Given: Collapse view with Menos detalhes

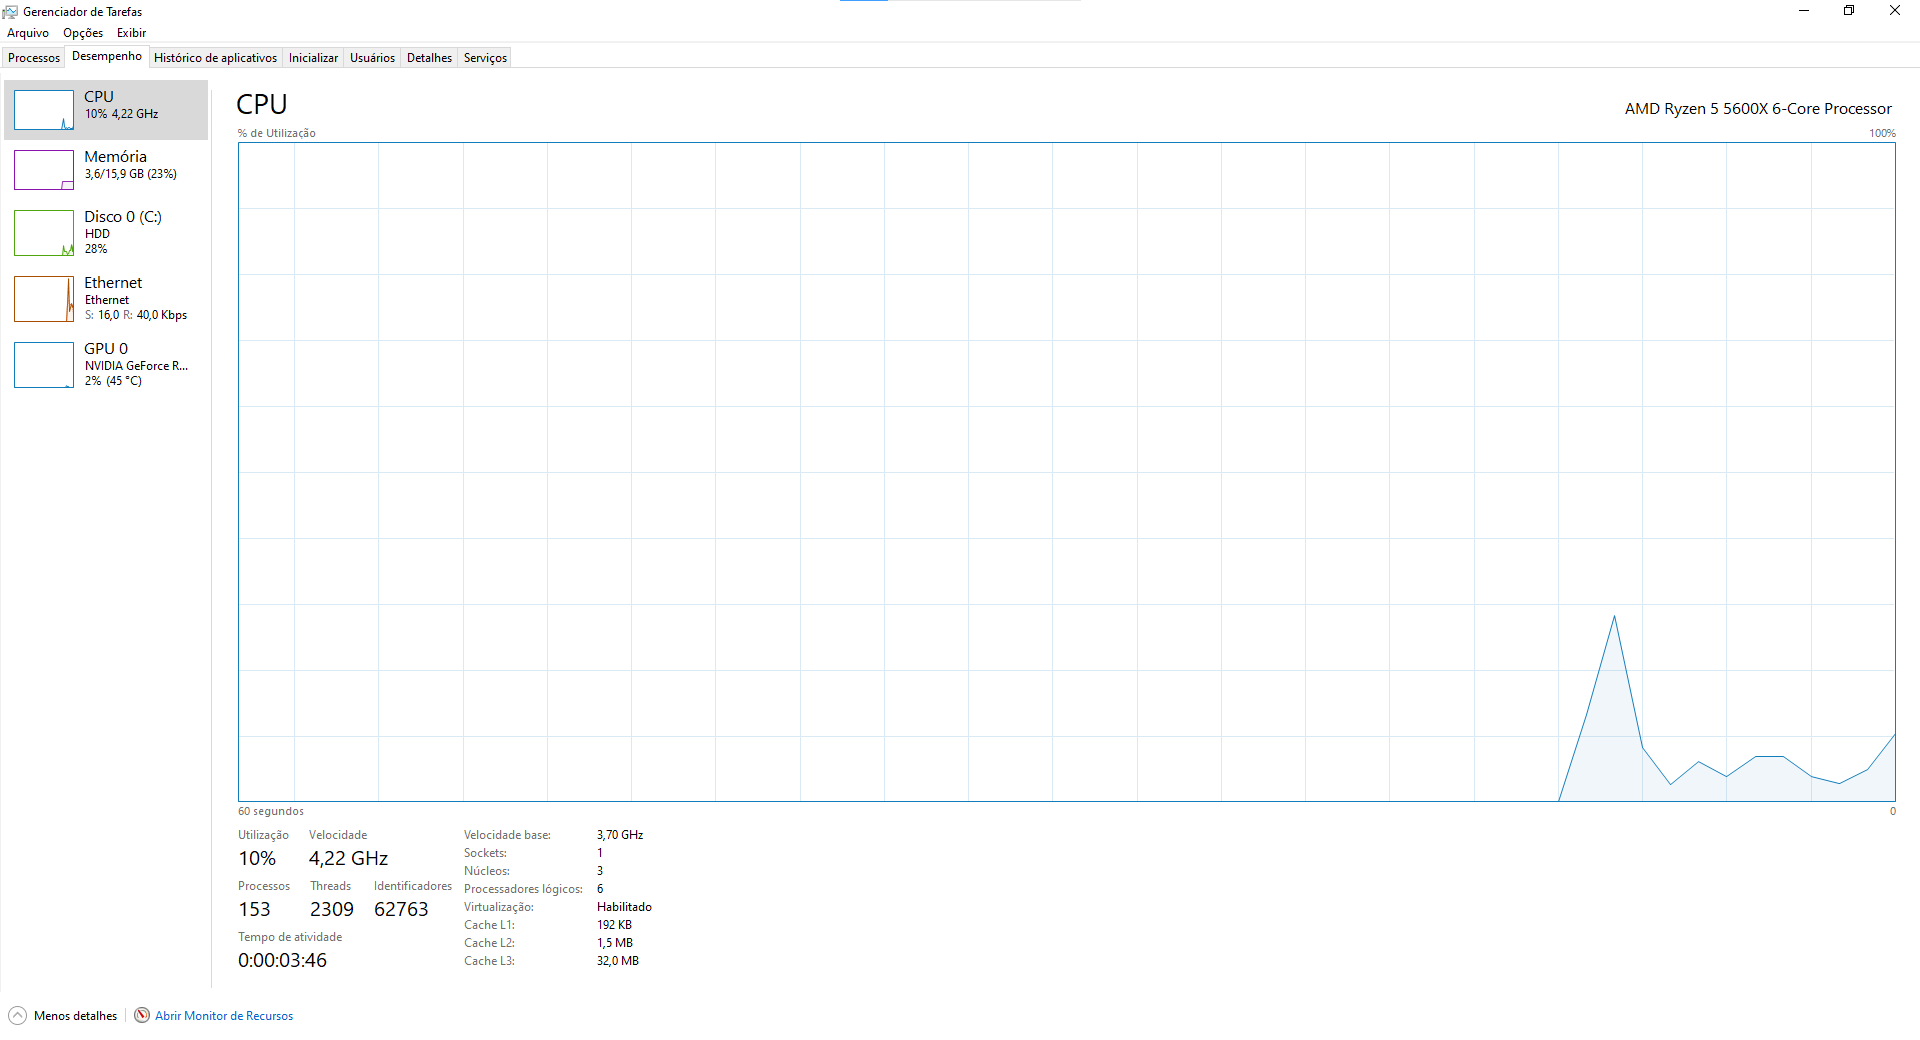Looking at the screenshot, I should point(75,1016).
